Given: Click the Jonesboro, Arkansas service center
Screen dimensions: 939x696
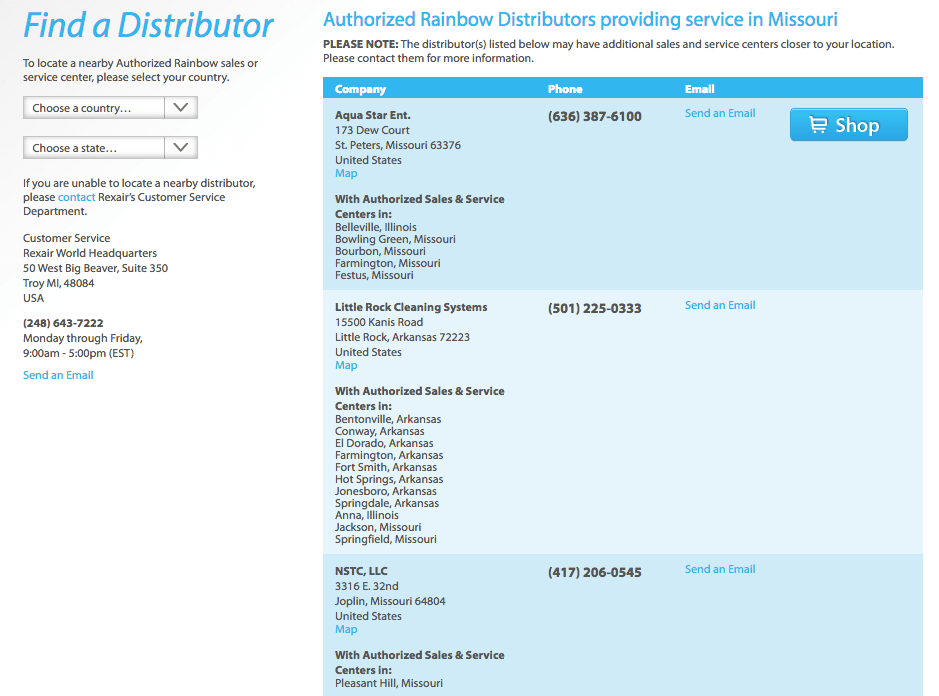Looking at the screenshot, I should point(386,491).
